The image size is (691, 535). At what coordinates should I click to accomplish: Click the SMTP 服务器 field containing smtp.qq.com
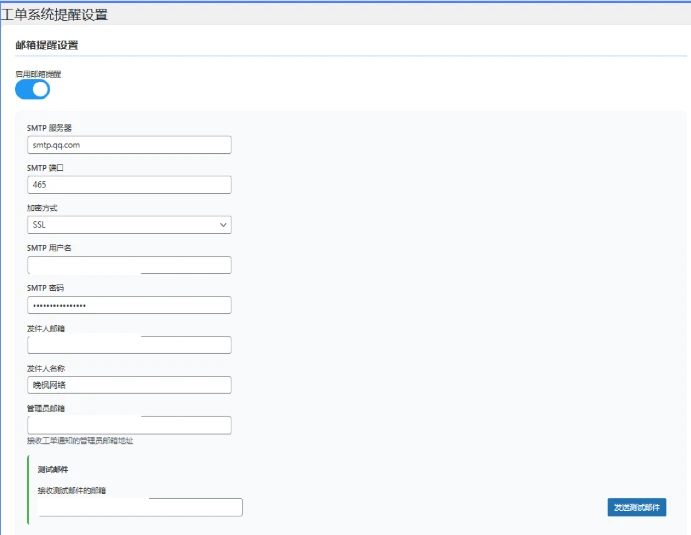click(129, 145)
